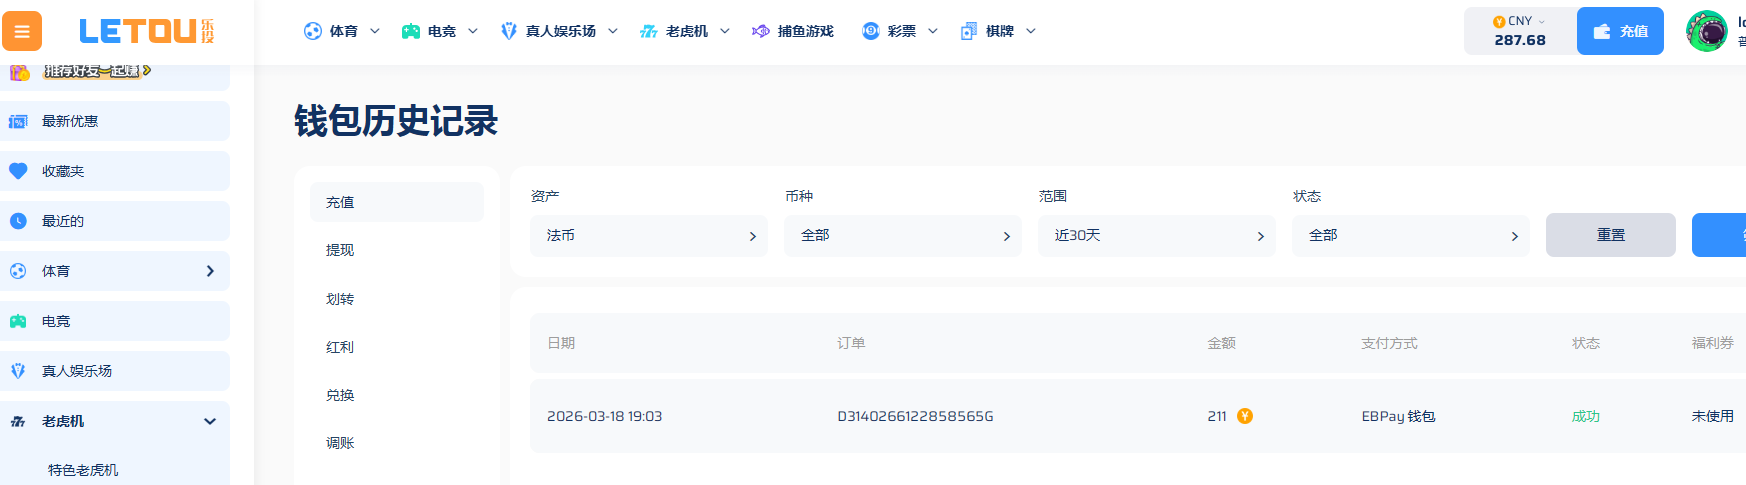
Task: Click the gift icon on the referral banner
Action: tap(19, 71)
